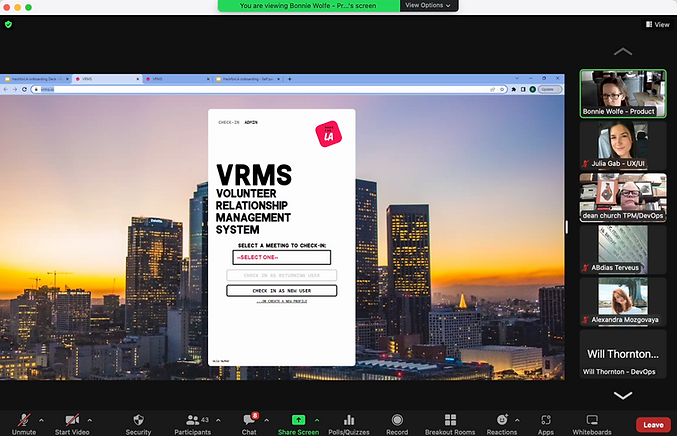677x436 pixels.
Task: Select ABdias Terveus's video thumbnail
Action: click(x=623, y=250)
